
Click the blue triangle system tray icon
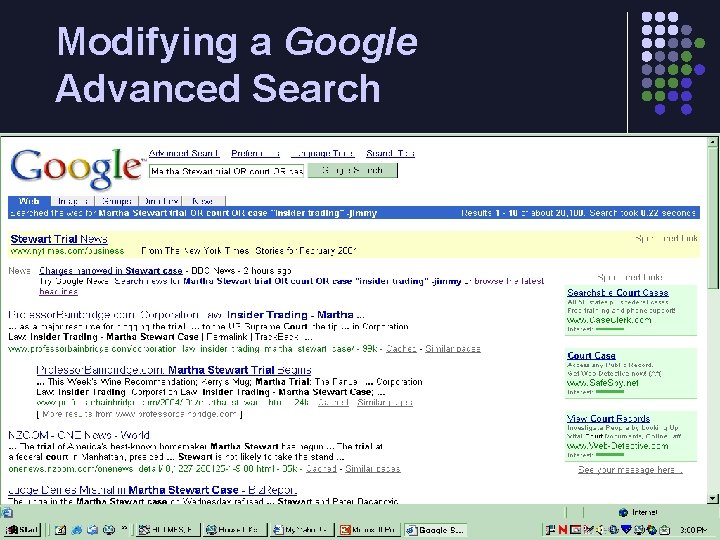pyautogui.click(x=626, y=529)
